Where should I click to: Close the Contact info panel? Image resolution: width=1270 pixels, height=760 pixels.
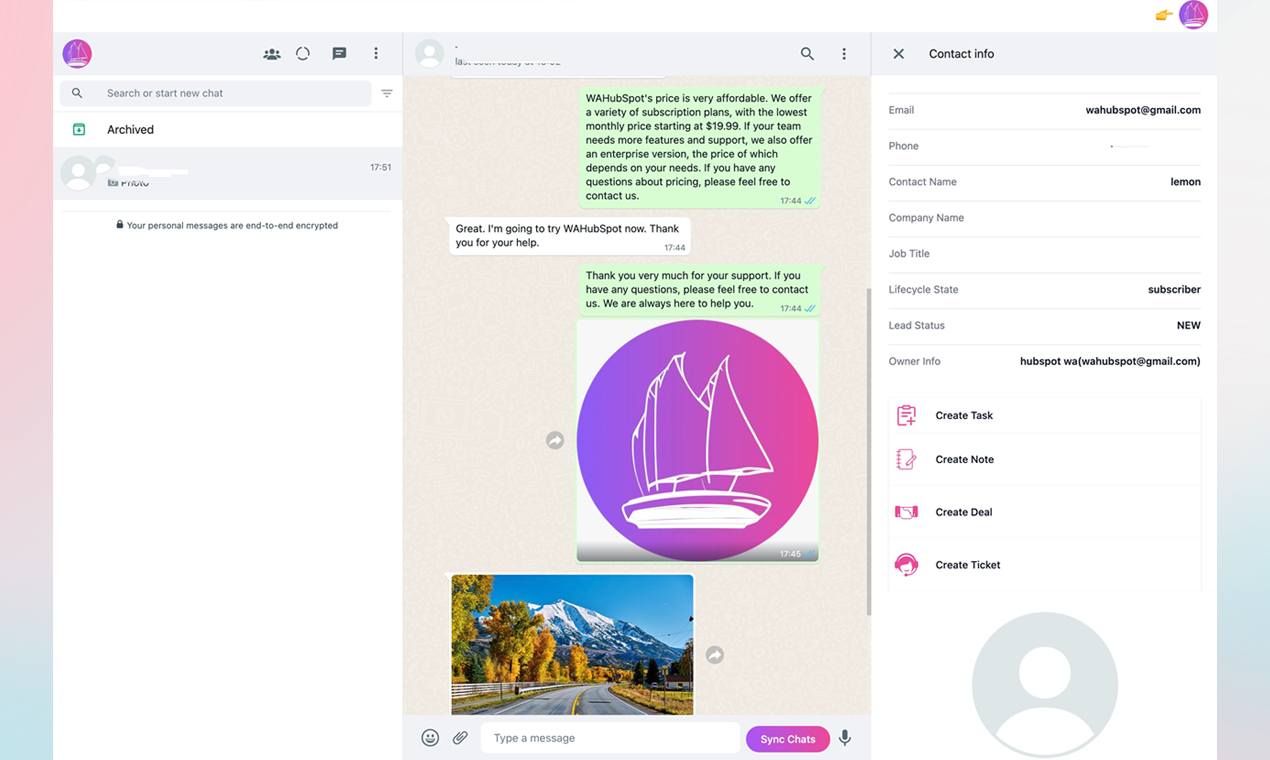click(x=898, y=54)
